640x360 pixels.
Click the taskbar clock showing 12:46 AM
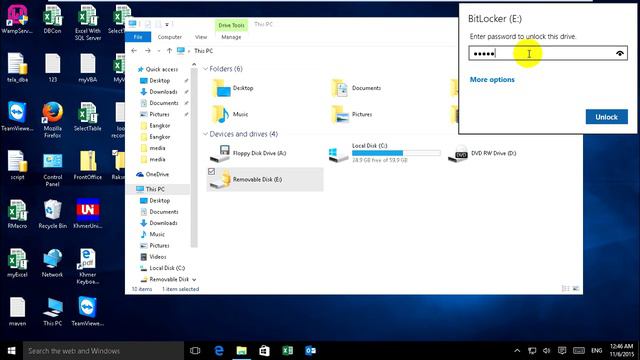[x=621, y=351]
